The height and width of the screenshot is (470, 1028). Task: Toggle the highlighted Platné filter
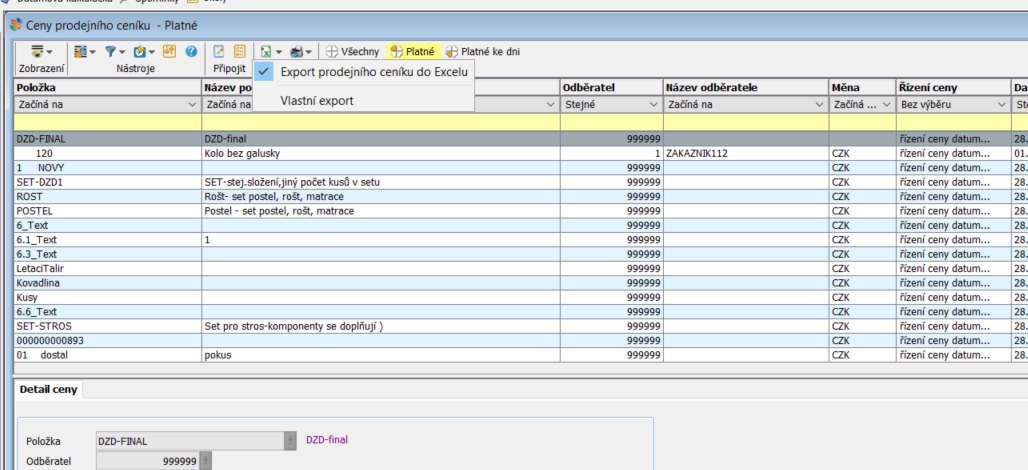pyautogui.click(x=412, y=51)
